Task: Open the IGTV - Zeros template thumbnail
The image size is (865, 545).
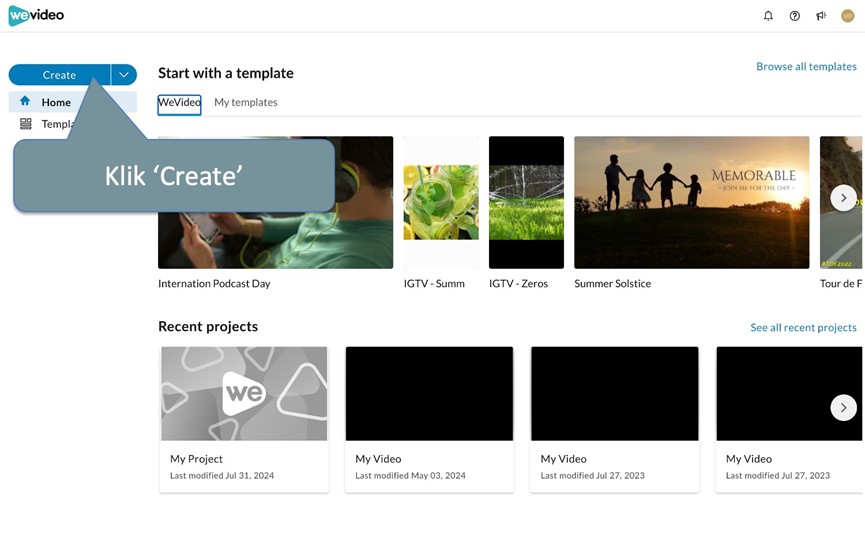Action: point(526,202)
